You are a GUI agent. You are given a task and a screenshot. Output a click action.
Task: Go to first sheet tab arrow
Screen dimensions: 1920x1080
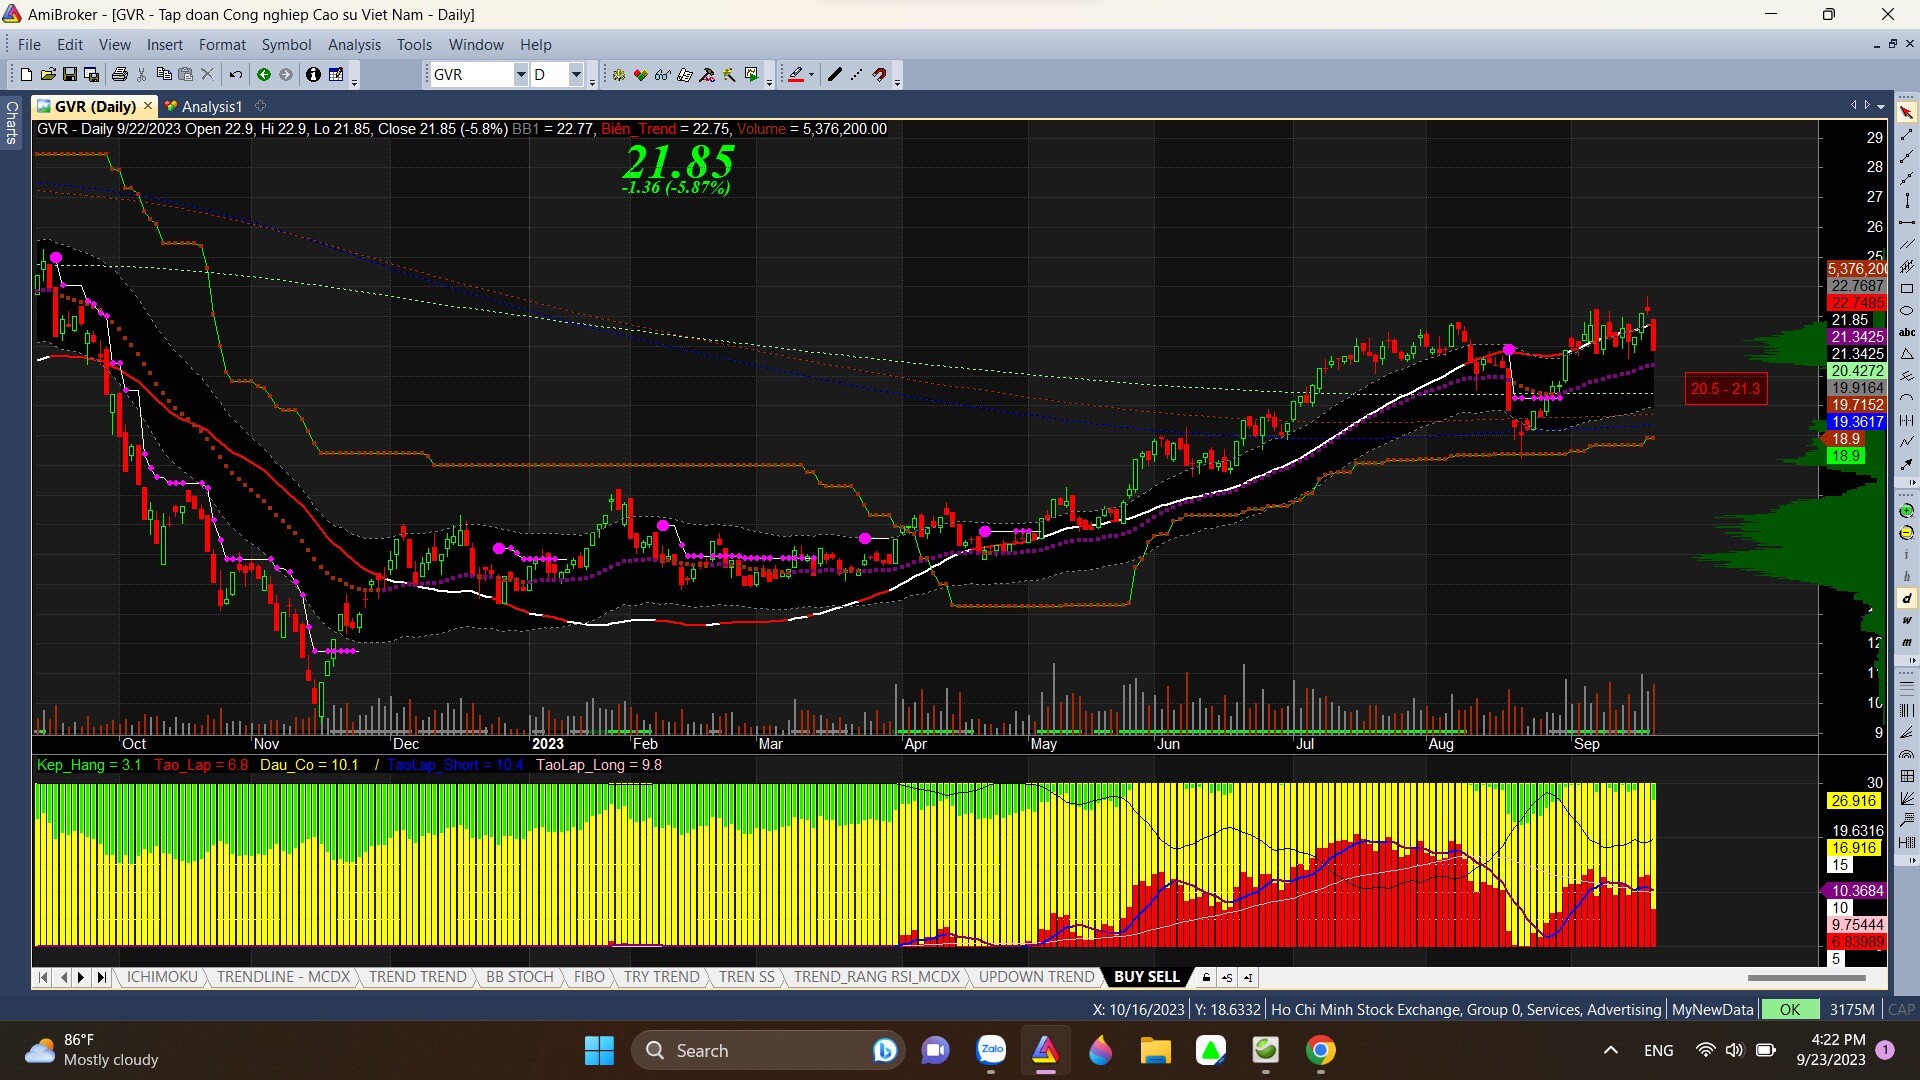pyautogui.click(x=43, y=978)
